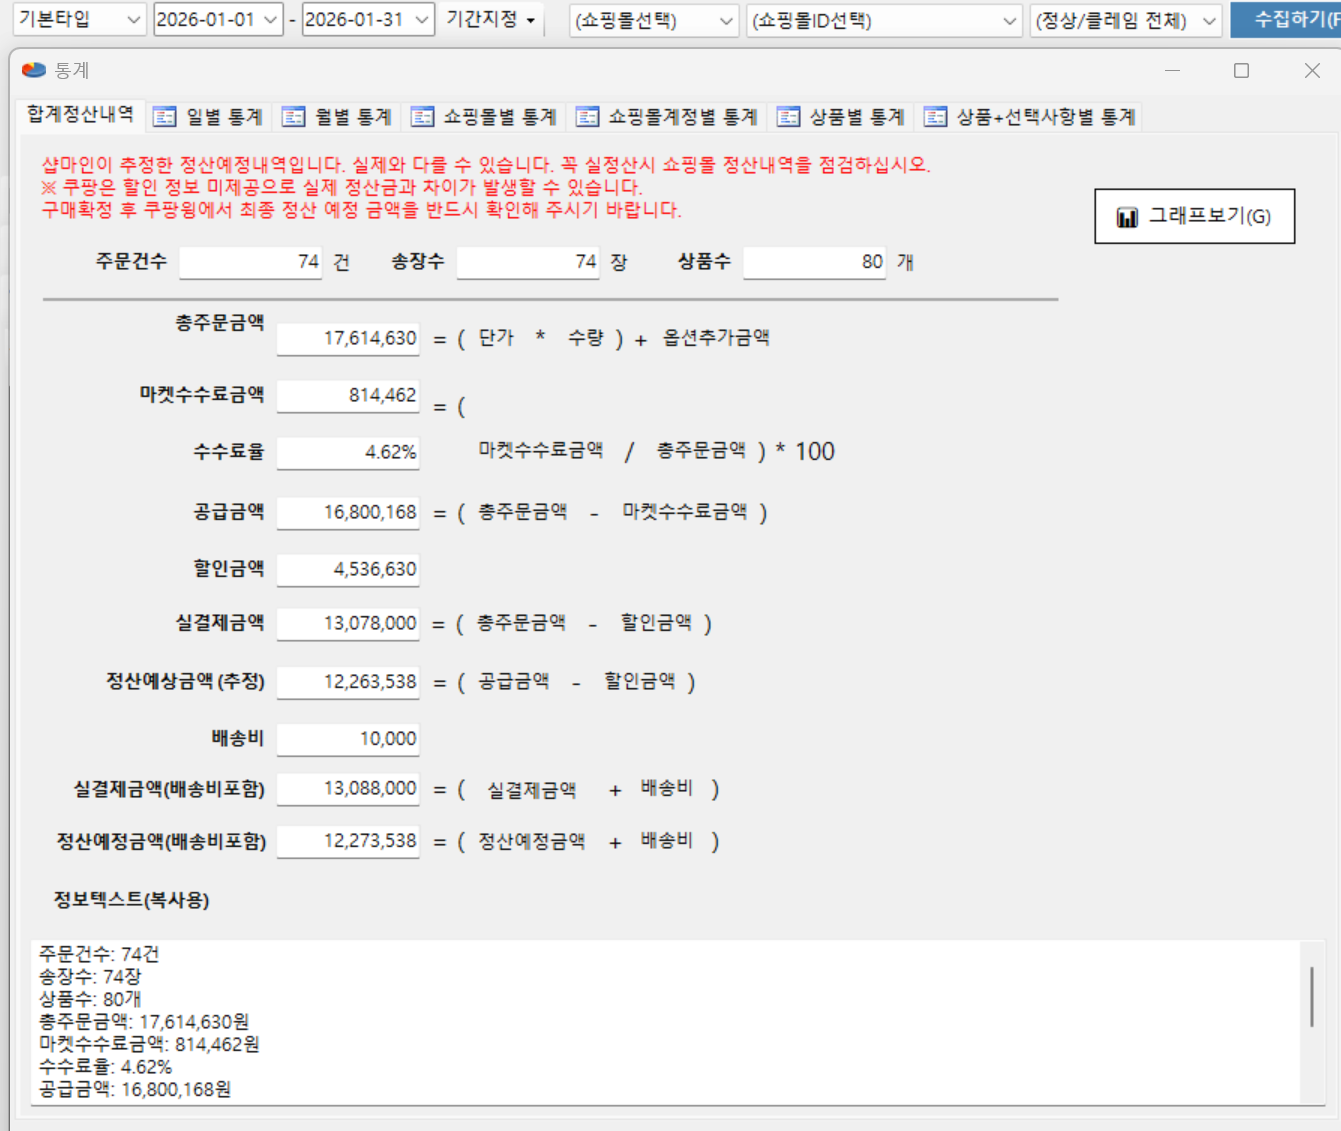
Task: Click the bar chart icon in 그래프보기 button
Action: [x=1127, y=217]
